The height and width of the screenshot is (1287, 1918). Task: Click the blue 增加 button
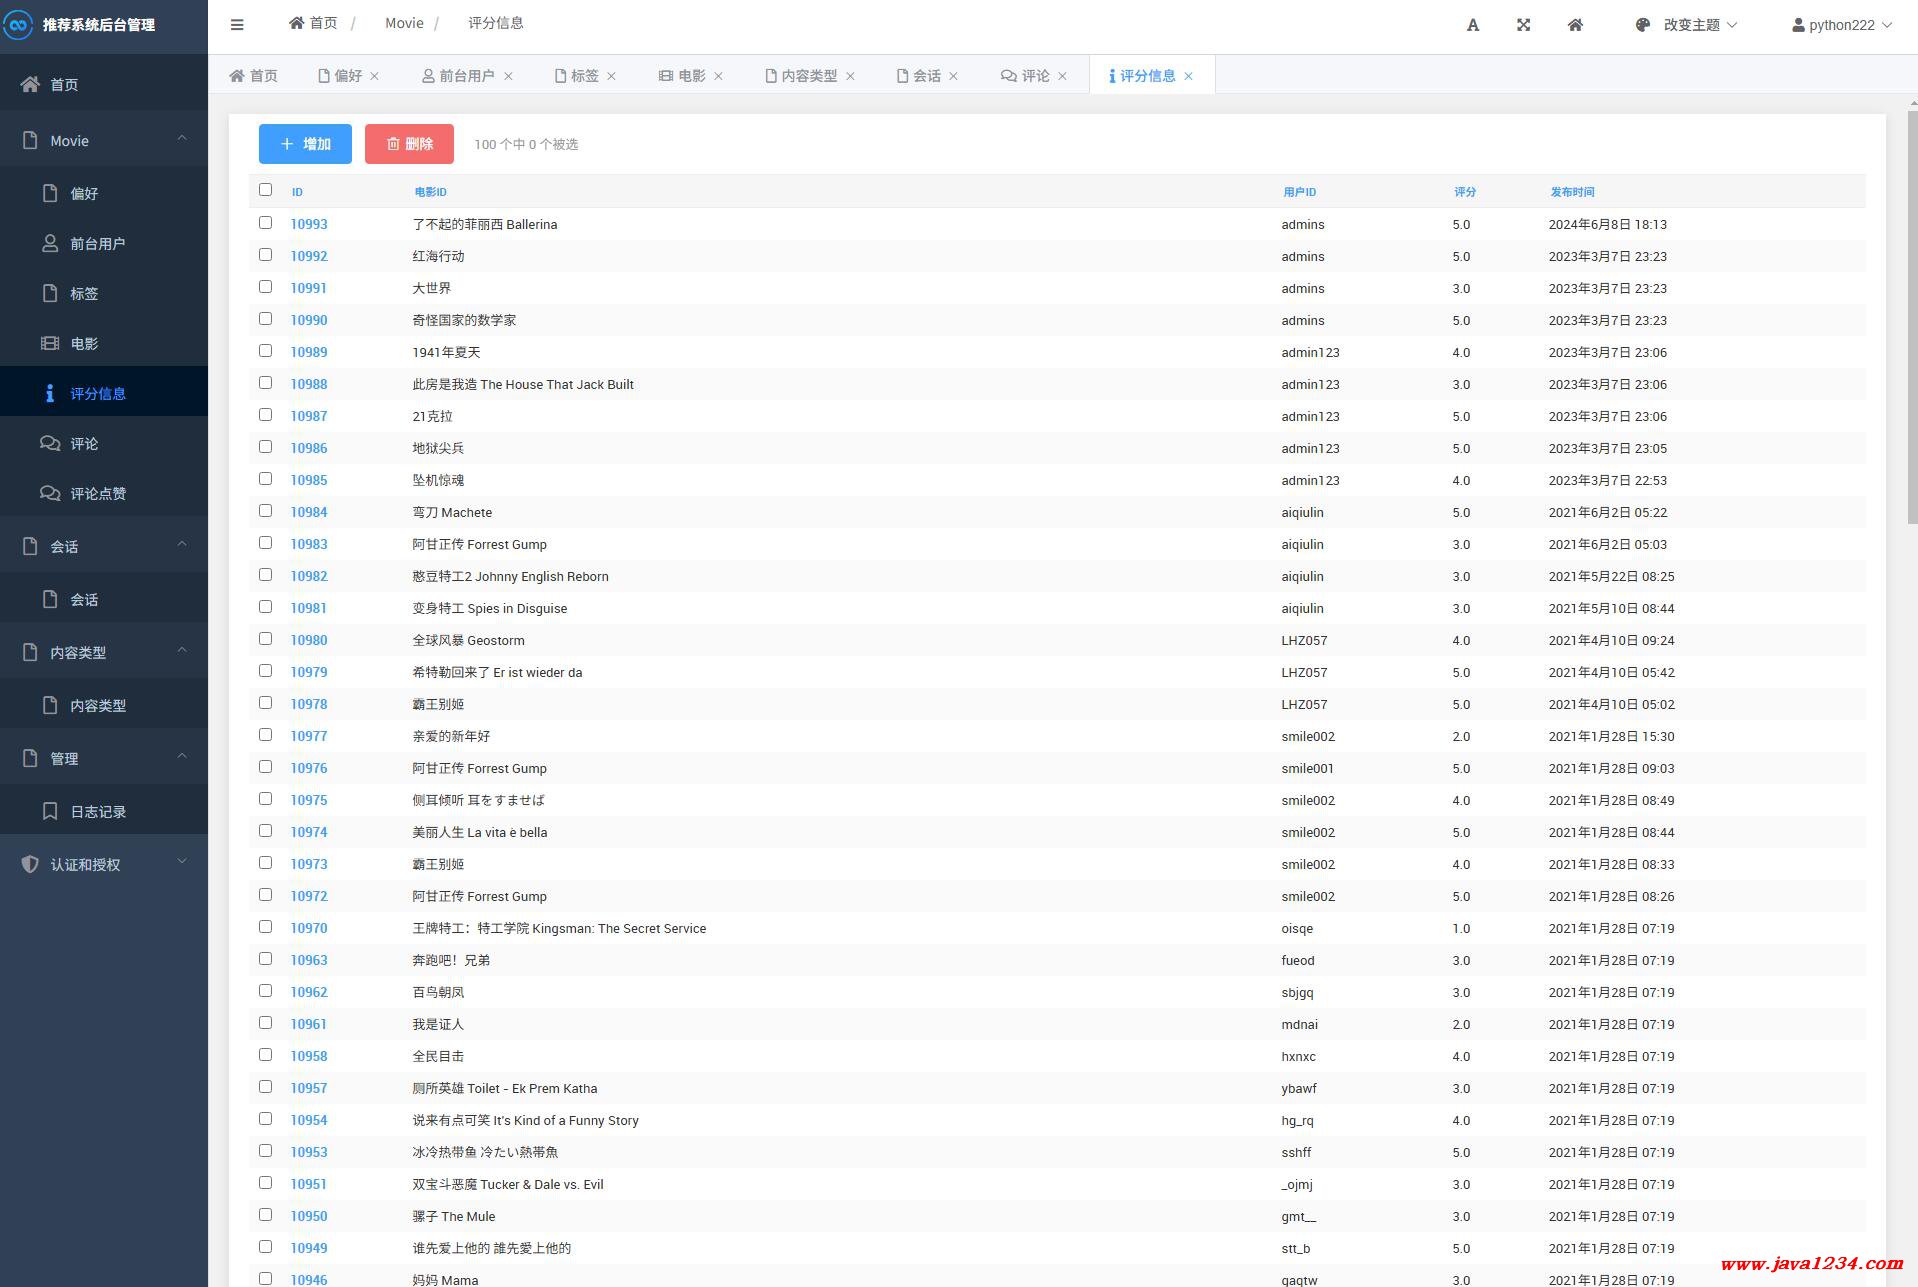[x=305, y=144]
